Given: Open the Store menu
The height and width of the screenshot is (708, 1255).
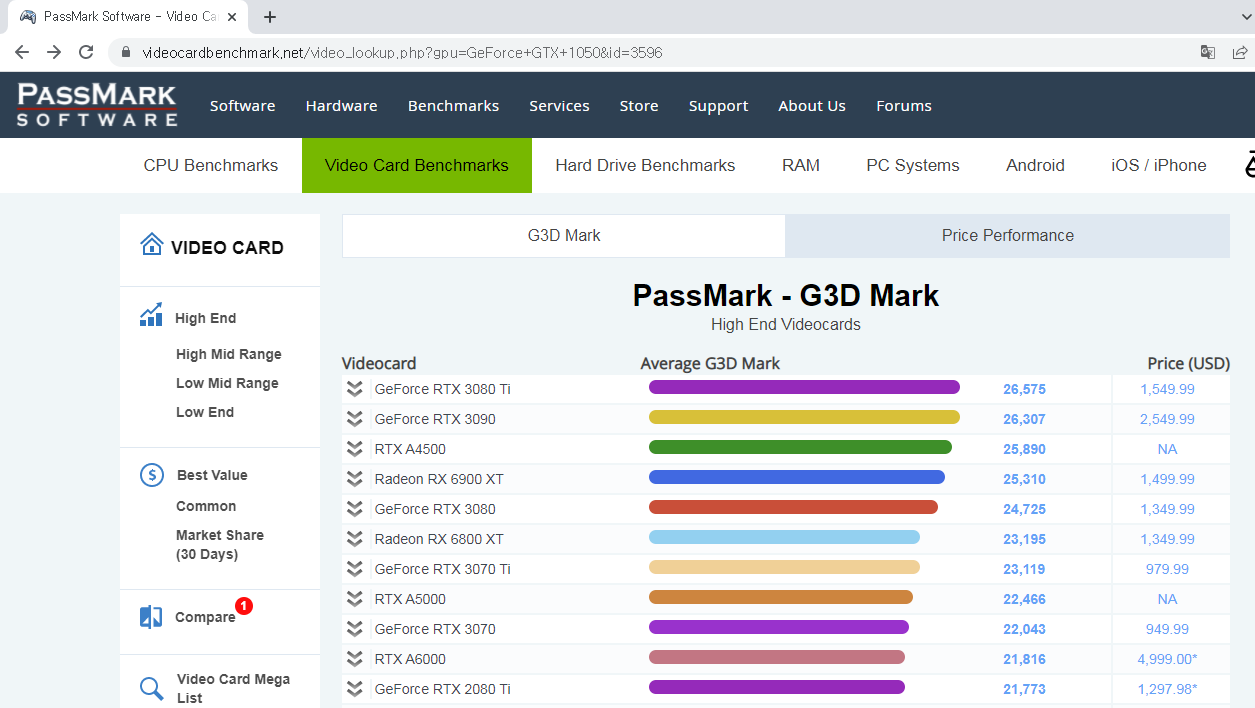Looking at the screenshot, I should pos(639,106).
